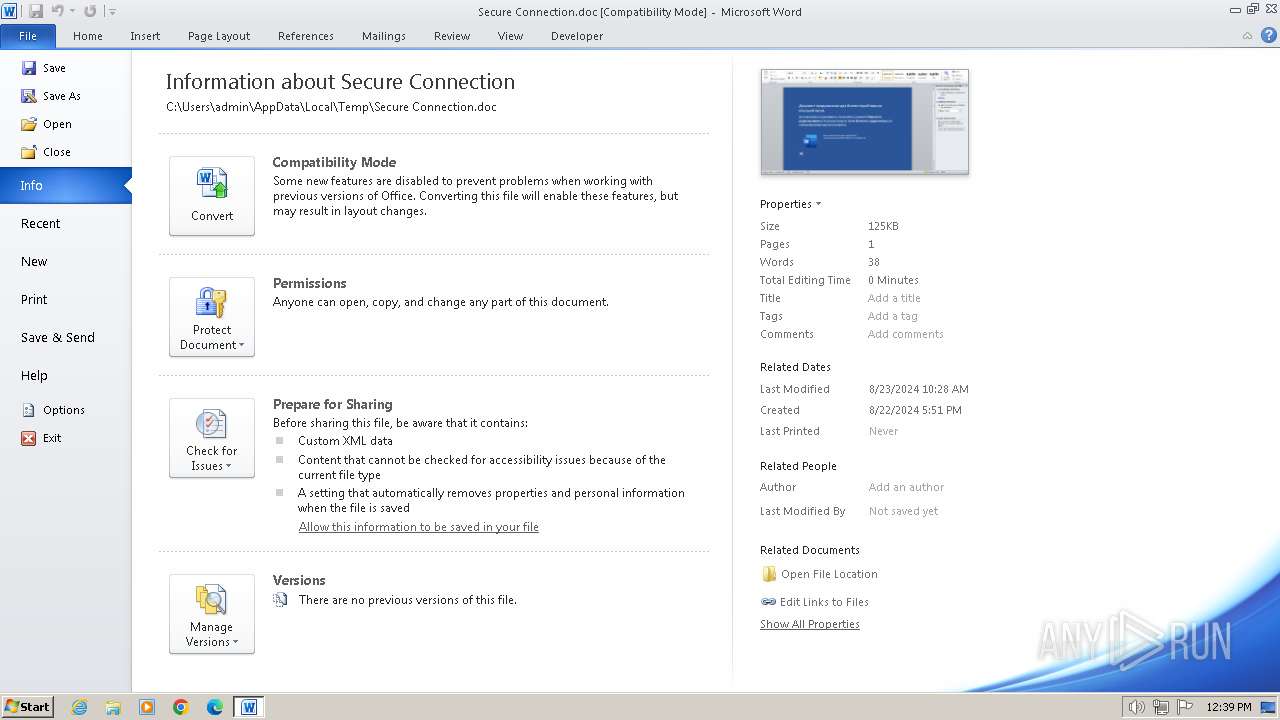Open Internet Explorer from taskbar

coord(79,707)
